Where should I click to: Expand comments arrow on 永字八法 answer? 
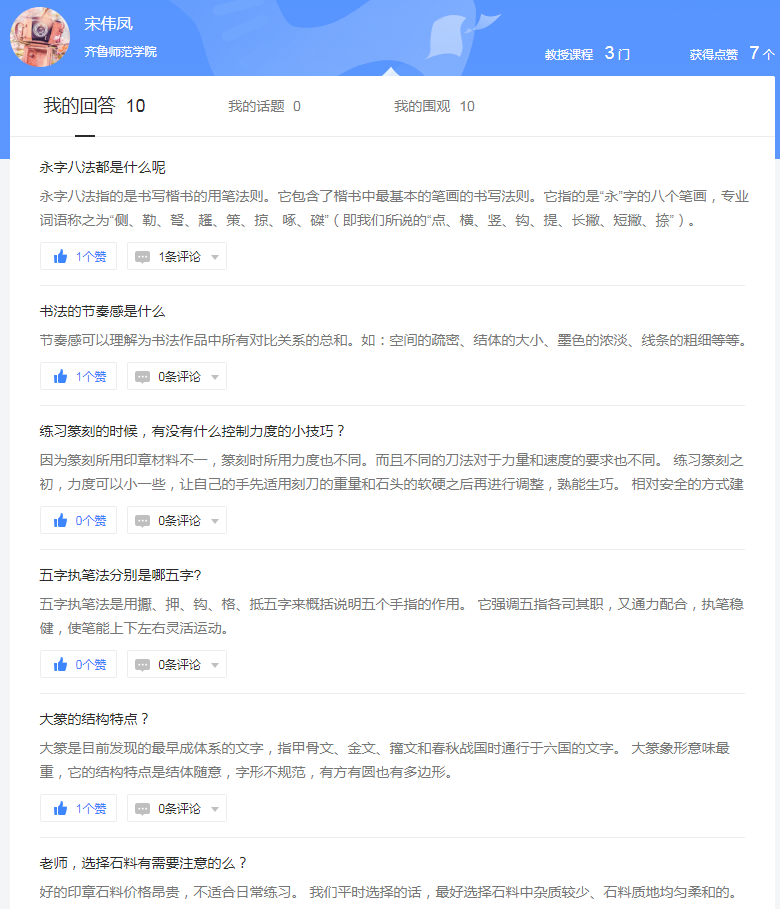pyautogui.click(x=214, y=257)
